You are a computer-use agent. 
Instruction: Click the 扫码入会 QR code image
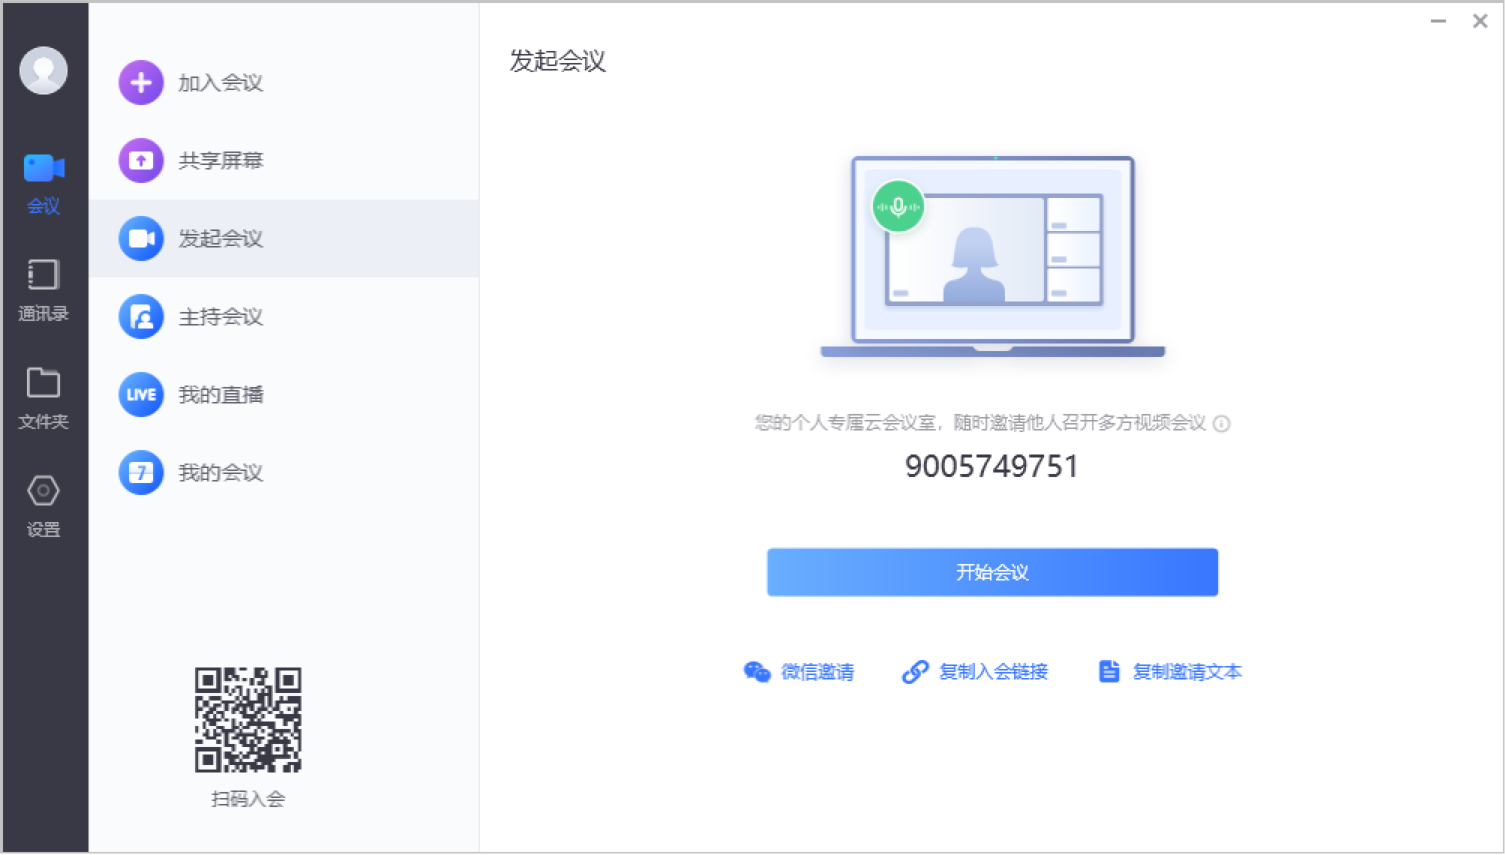point(248,720)
